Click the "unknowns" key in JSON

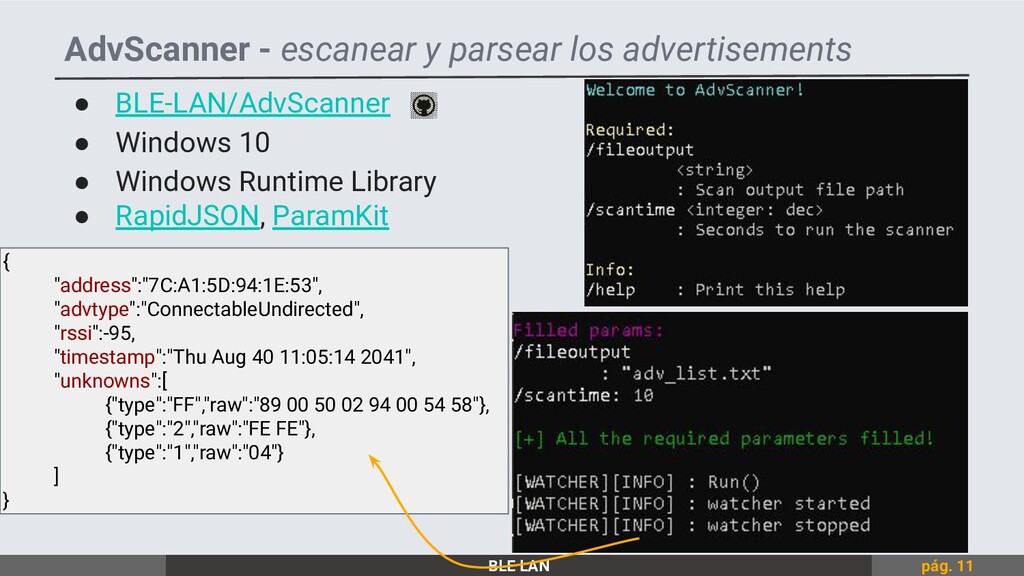pos(105,381)
